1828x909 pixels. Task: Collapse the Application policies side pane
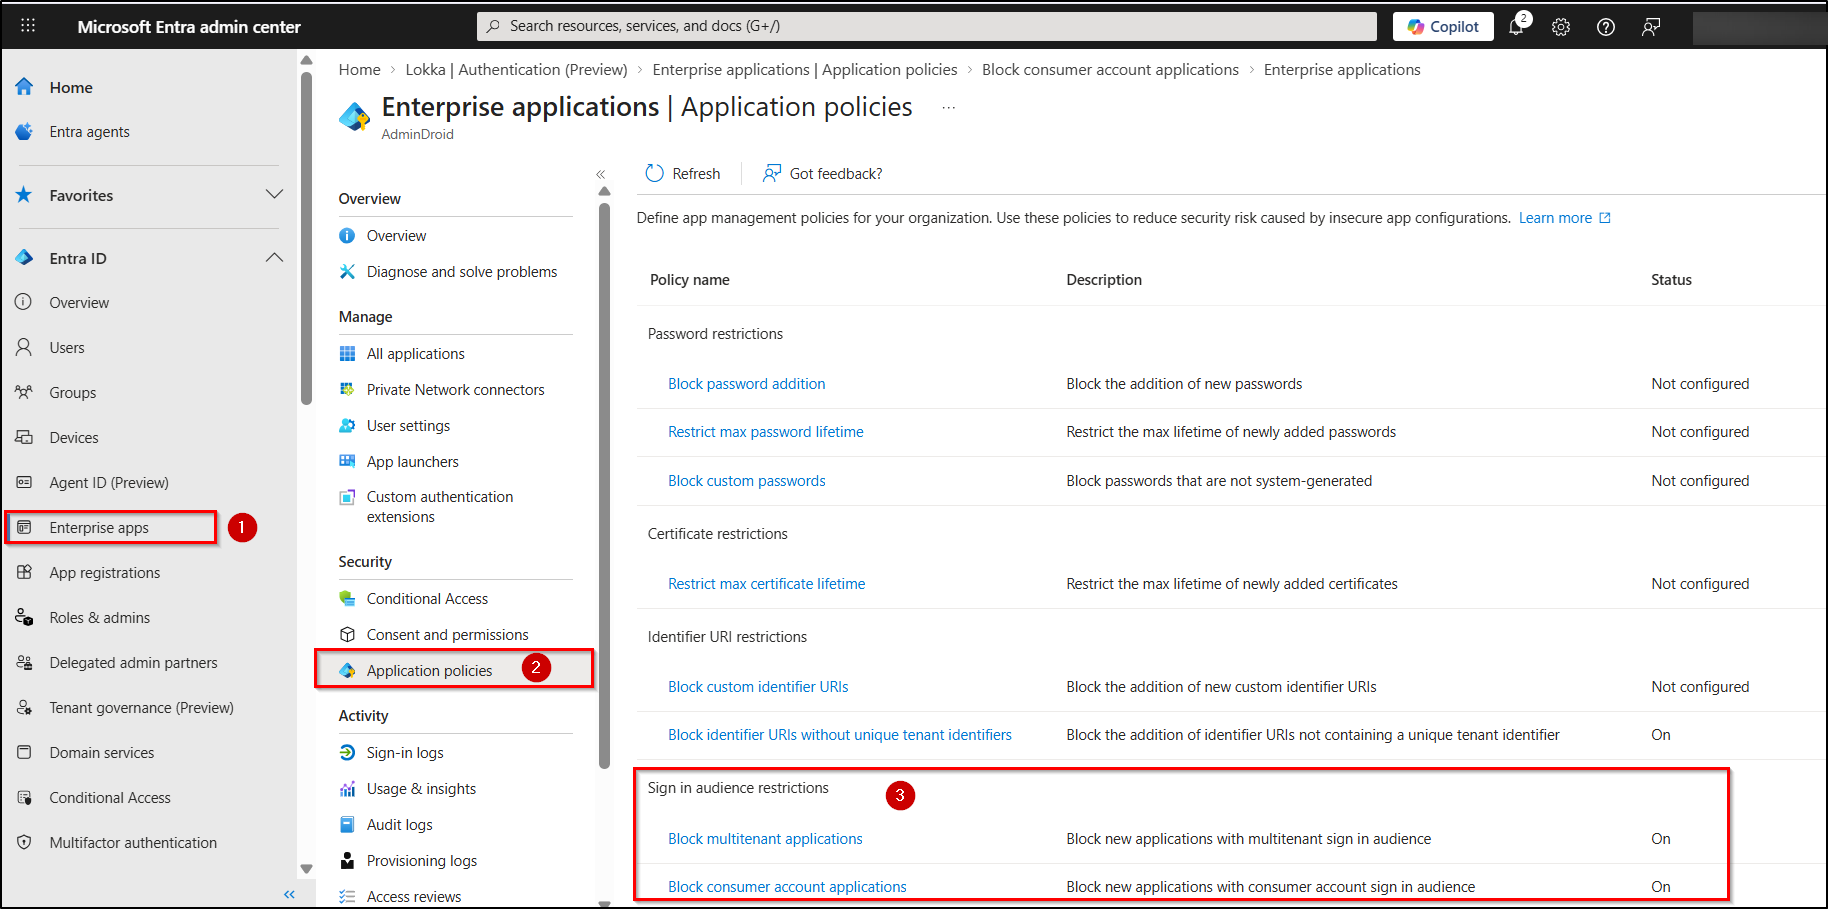tap(601, 174)
